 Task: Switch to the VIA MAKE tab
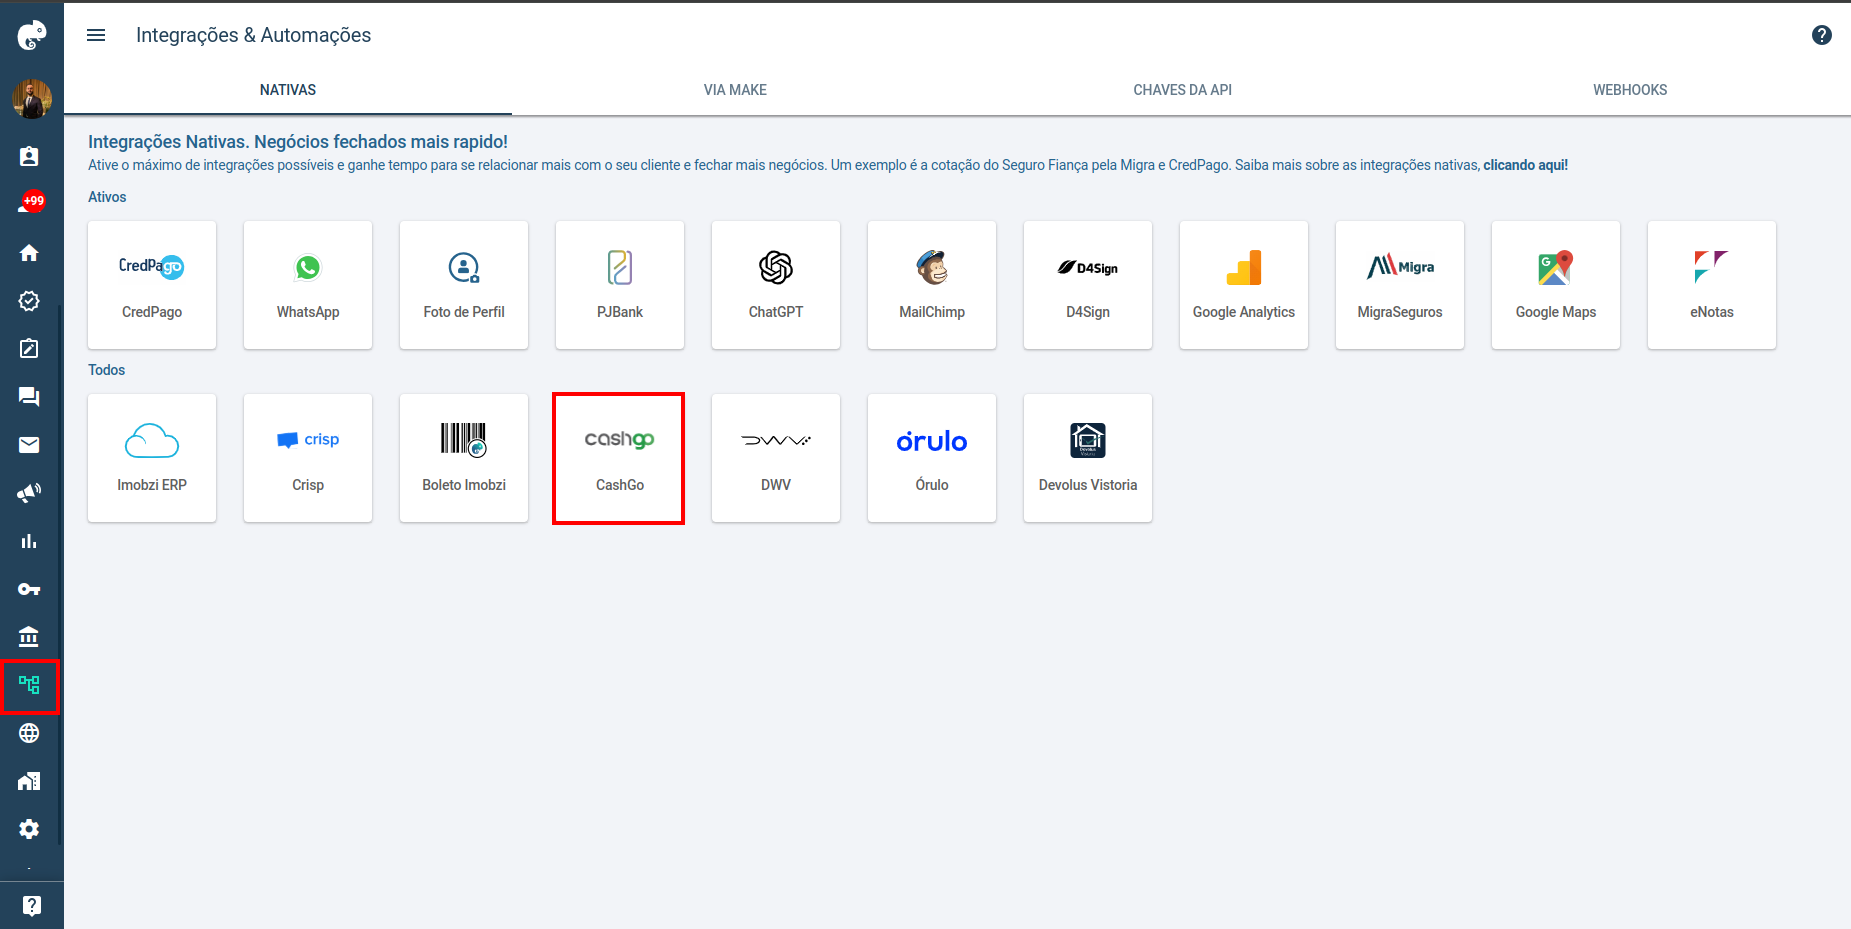(735, 90)
